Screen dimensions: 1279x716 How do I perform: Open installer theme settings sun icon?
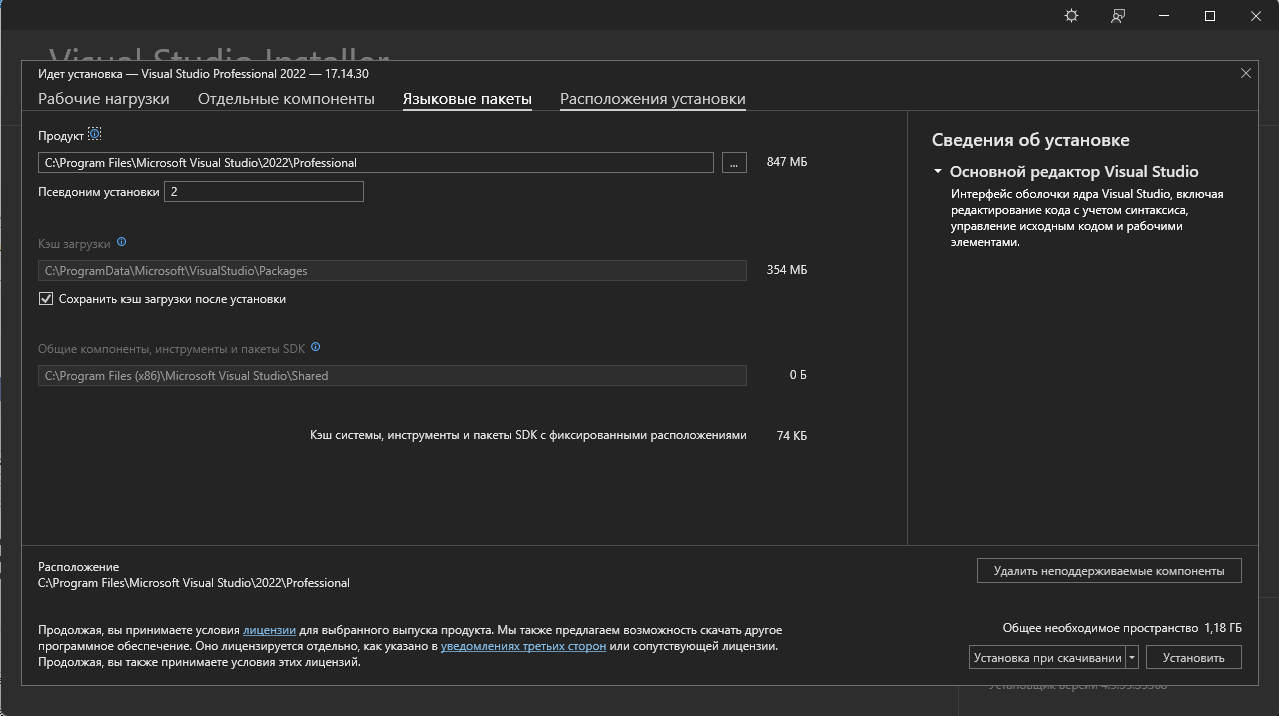point(1071,16)
